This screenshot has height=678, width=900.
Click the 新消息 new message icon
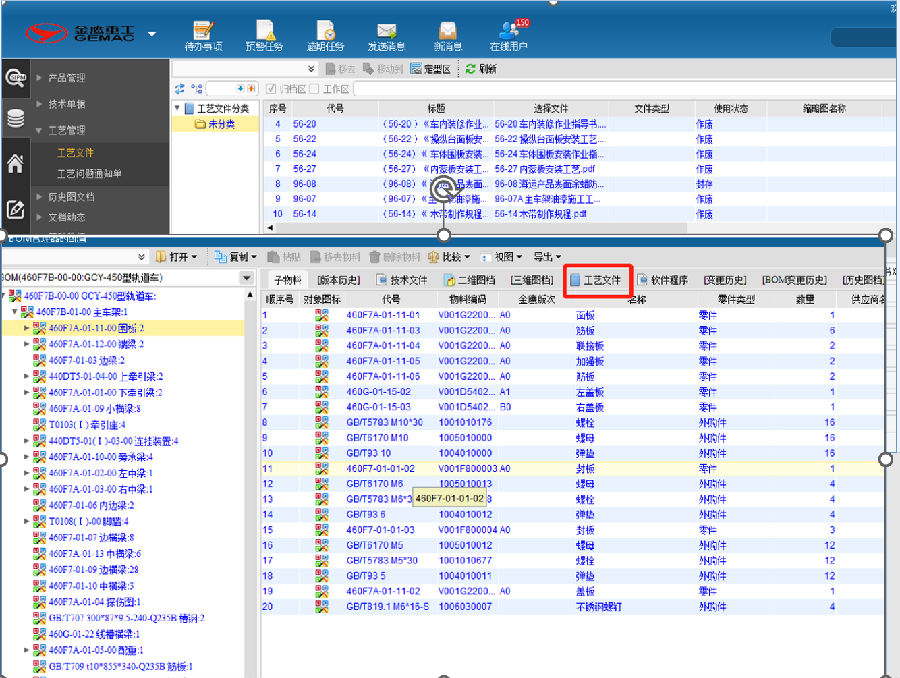447,33
